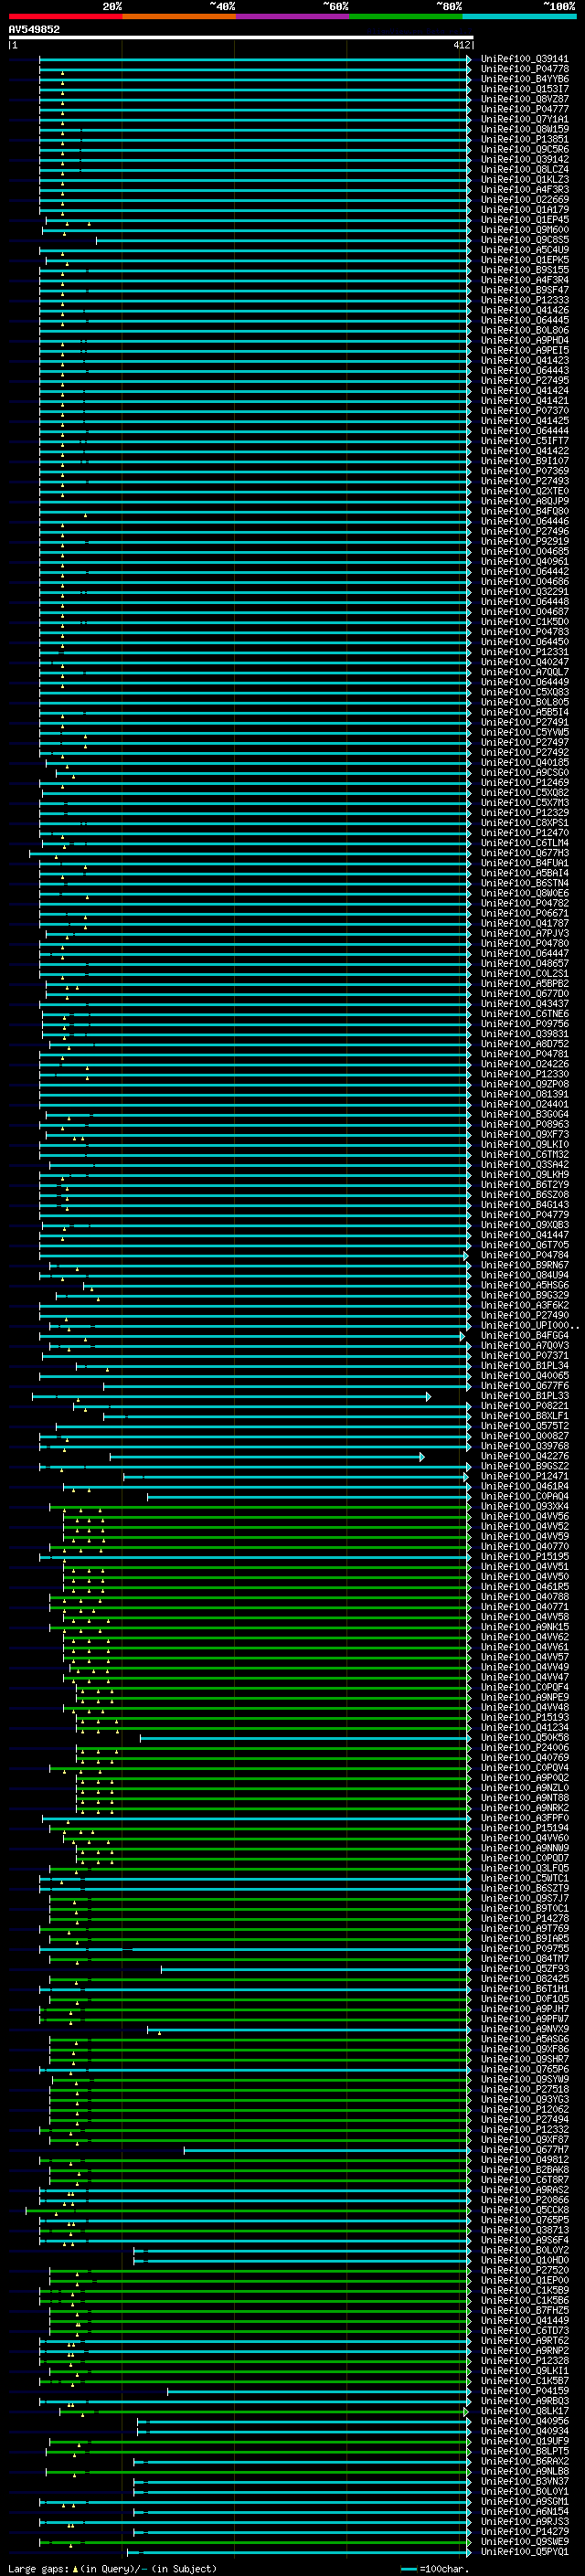Select the UniRef100_P15195 label
The height and width of the screenshot is (2576, 585).
point(524,1557)
